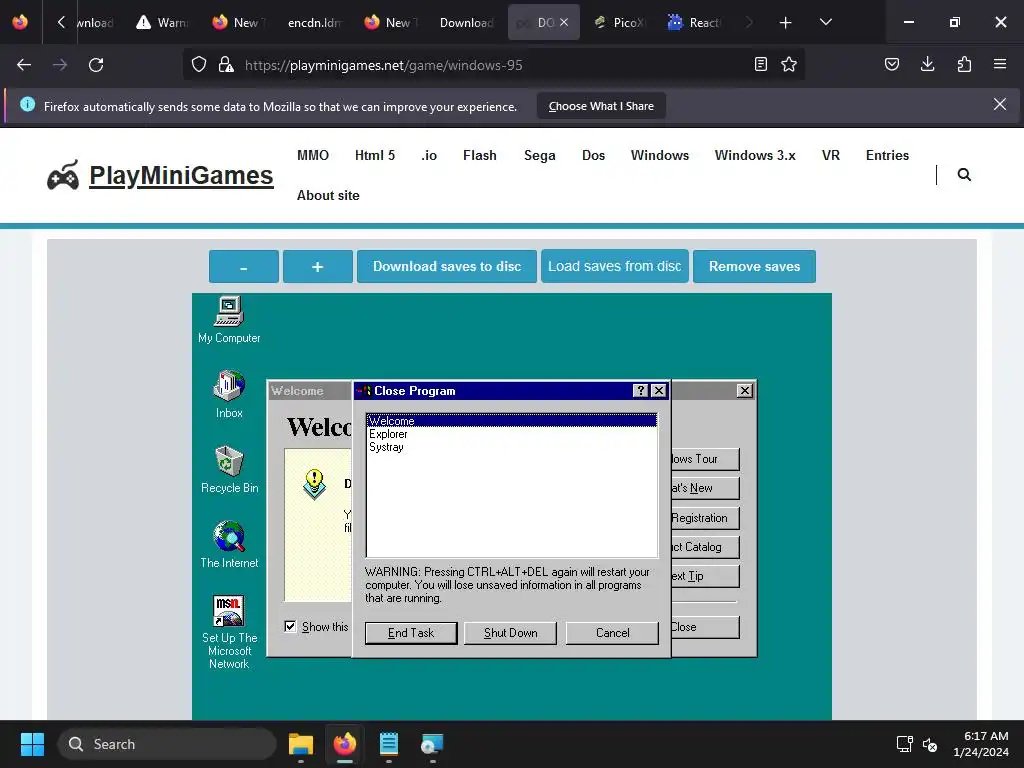1024x768 pixels.
Task: Open the Windows 3.x menu item
Action: click(x=755, y=155)
